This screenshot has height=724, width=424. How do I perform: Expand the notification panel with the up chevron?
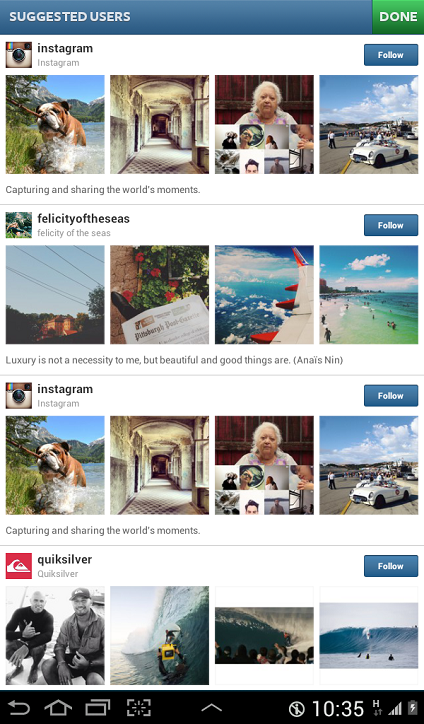point(212,708)
